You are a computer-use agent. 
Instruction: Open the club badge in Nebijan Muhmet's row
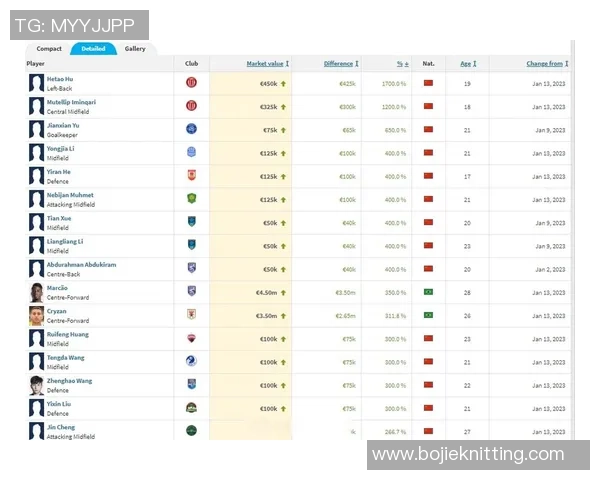[x=191, y=199]
